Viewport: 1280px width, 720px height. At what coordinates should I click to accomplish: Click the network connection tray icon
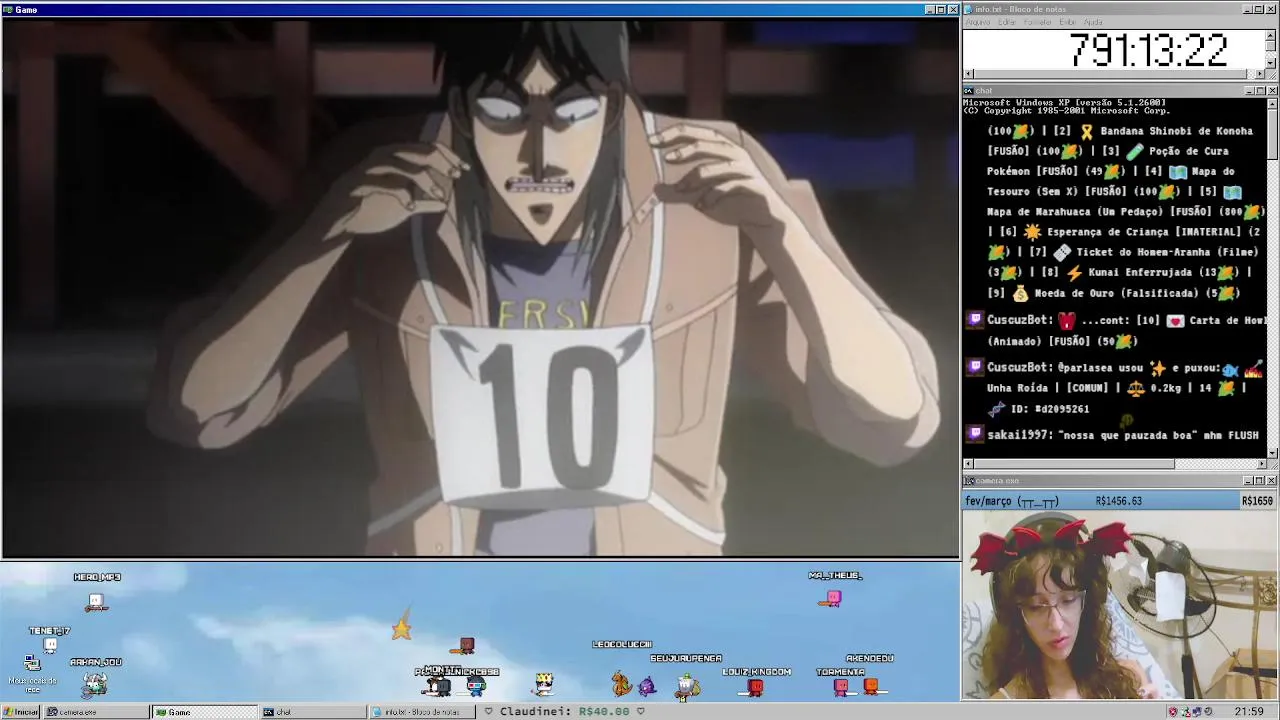point(1197,712)
